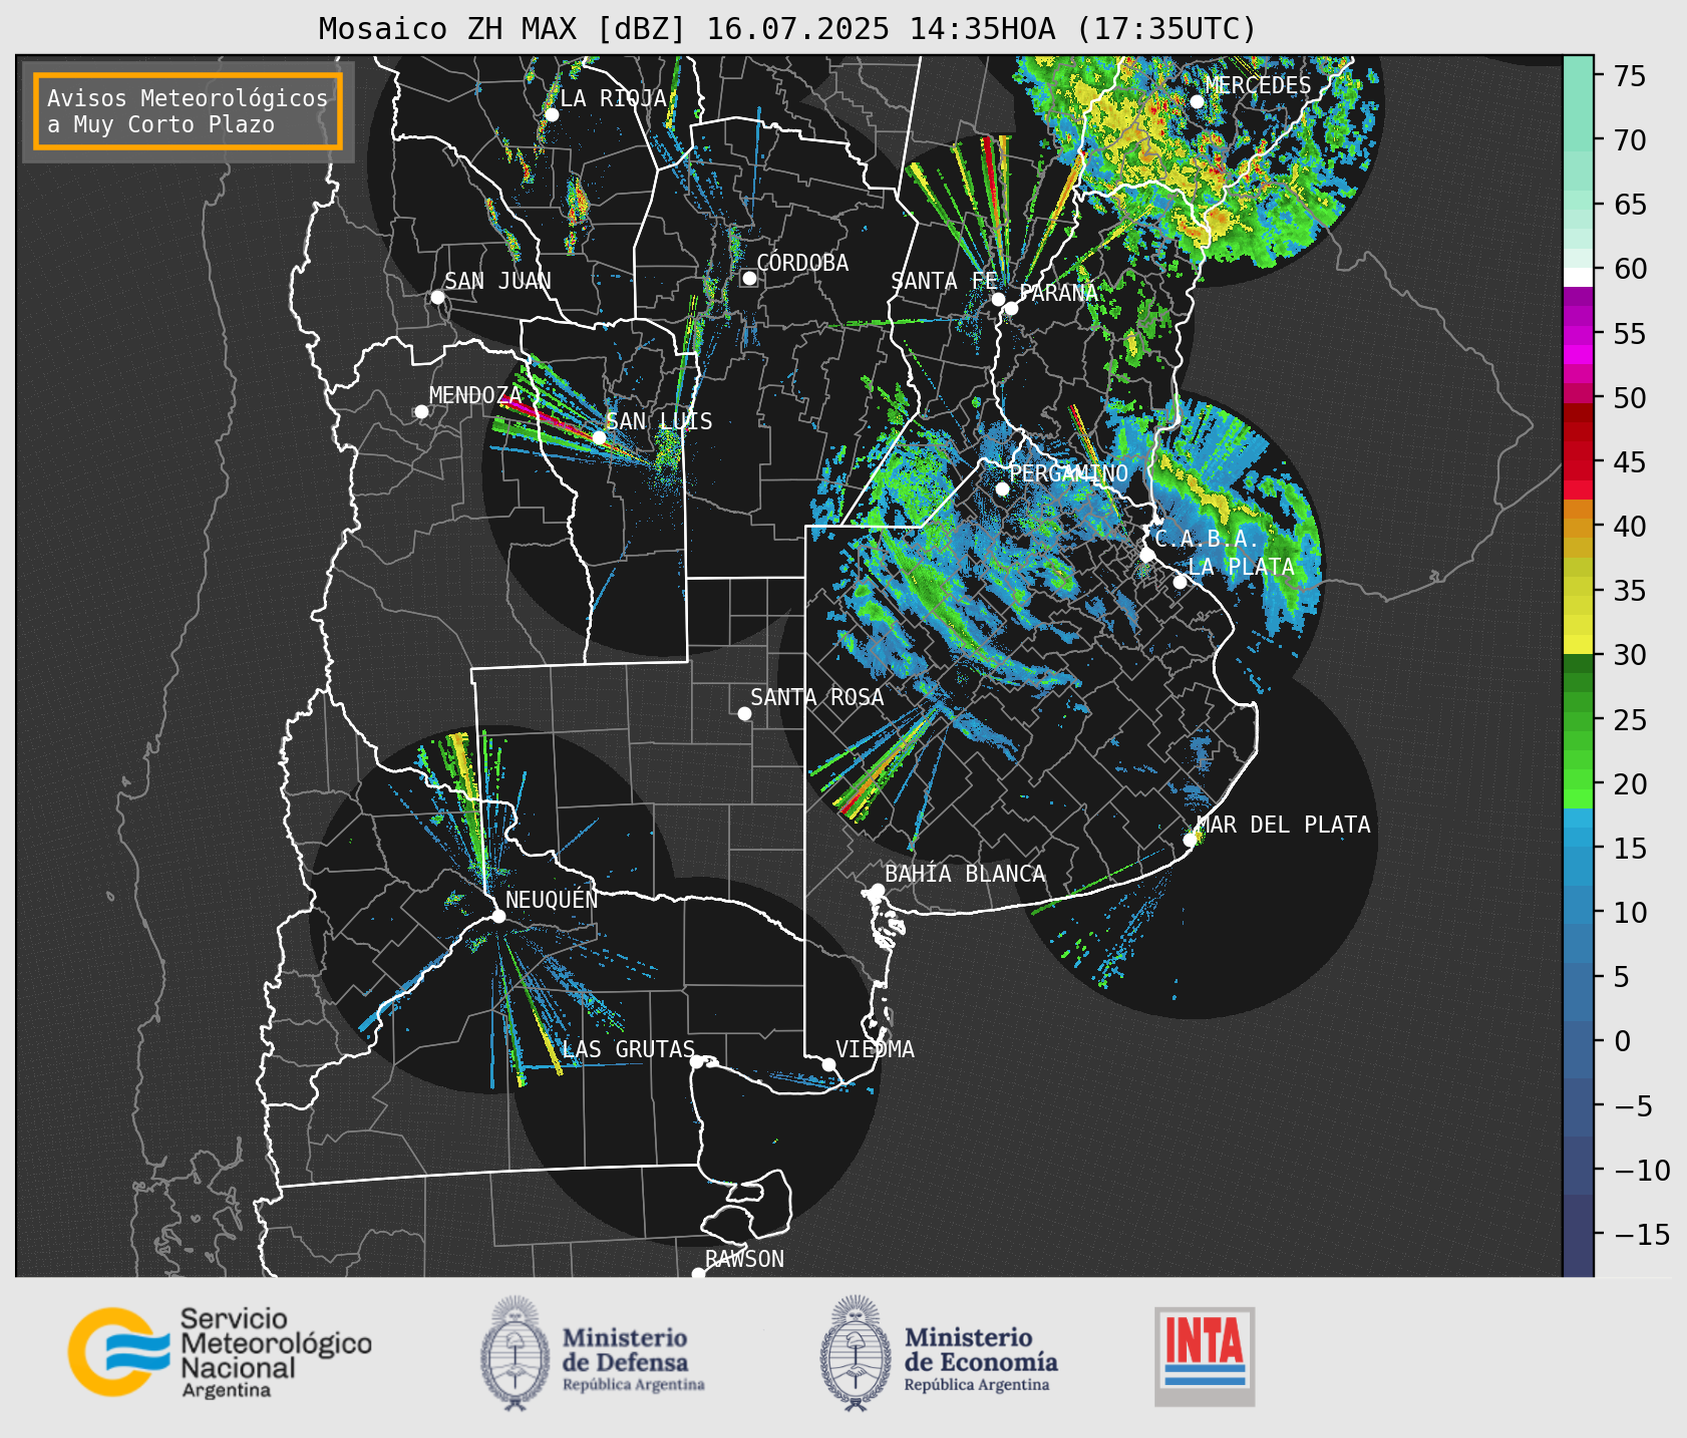
Task: Click the SANTA ROSA label text
Action: [817, 697]
